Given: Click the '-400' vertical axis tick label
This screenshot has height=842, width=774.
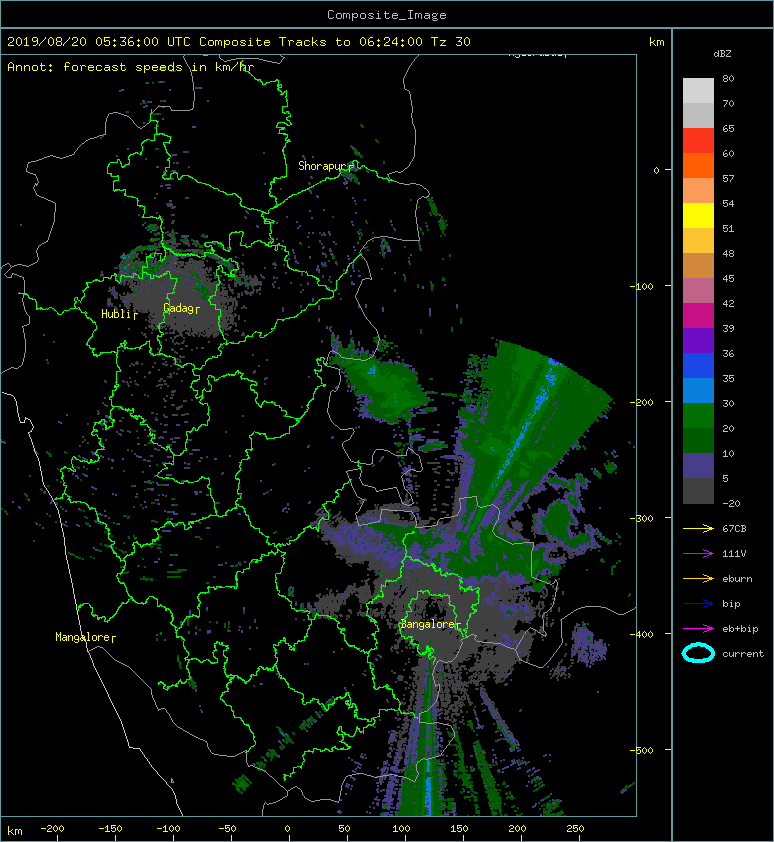Looking at the screenshot, I should point(642,634).
